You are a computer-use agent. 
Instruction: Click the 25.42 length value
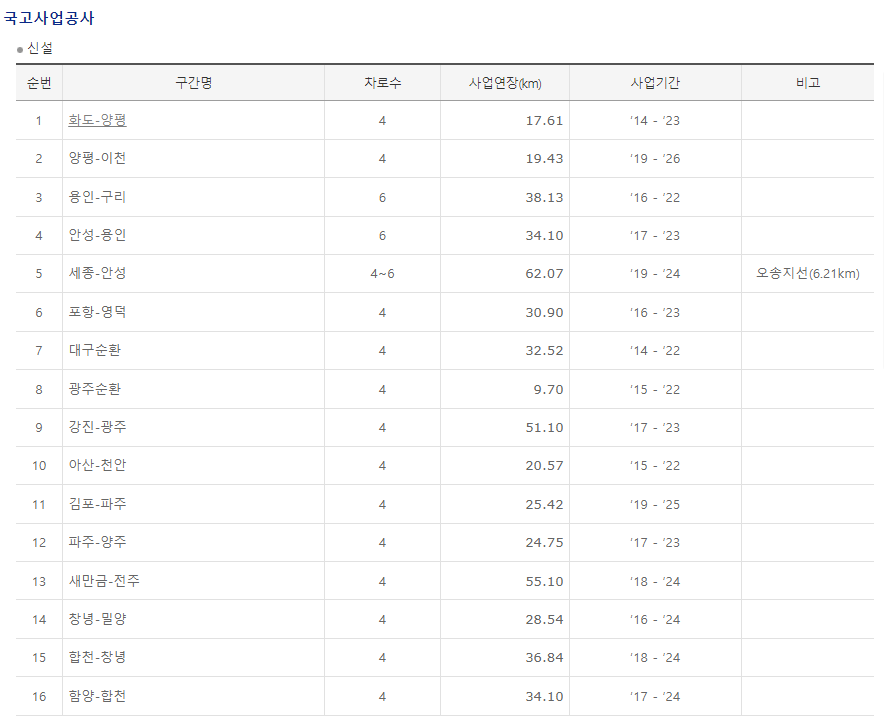coord(545,504)
